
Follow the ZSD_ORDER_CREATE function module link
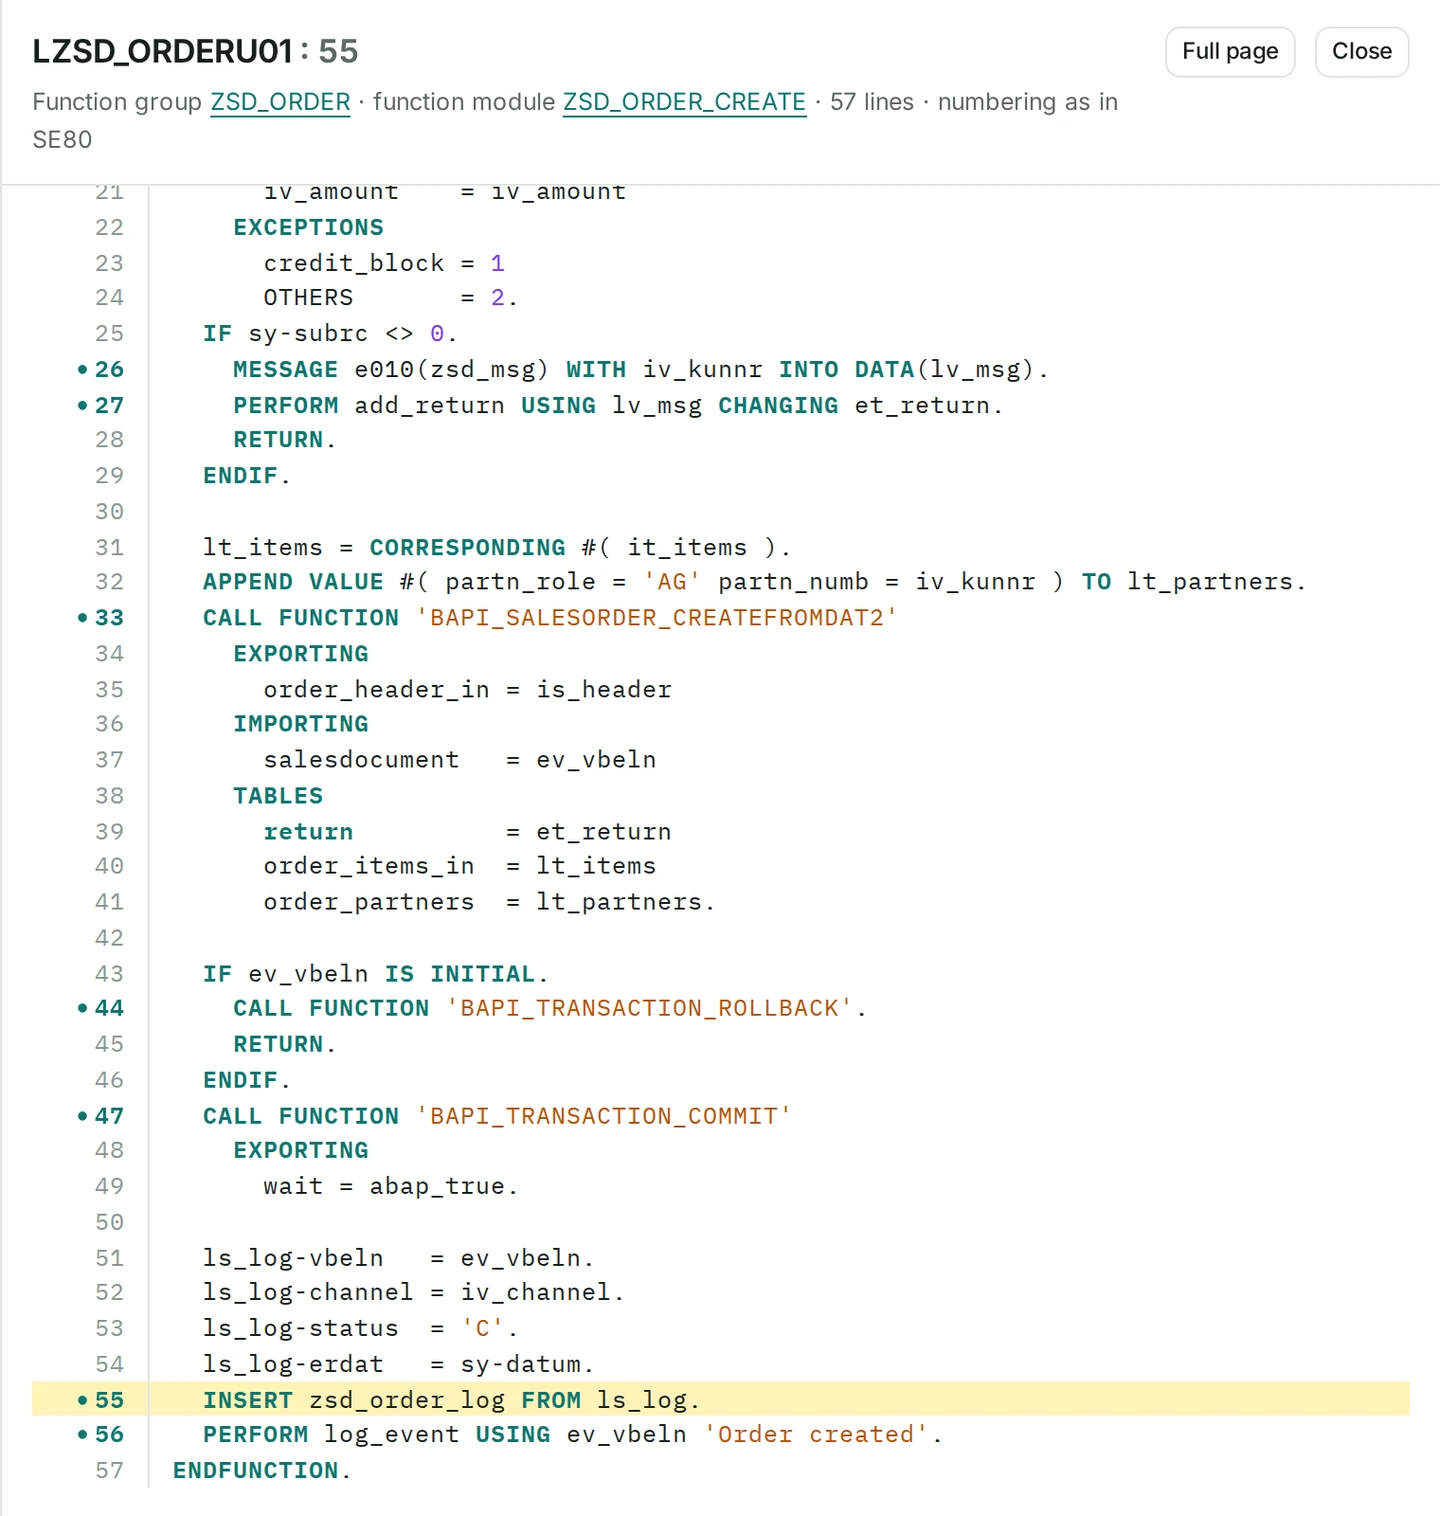click(x=684, y=102)
